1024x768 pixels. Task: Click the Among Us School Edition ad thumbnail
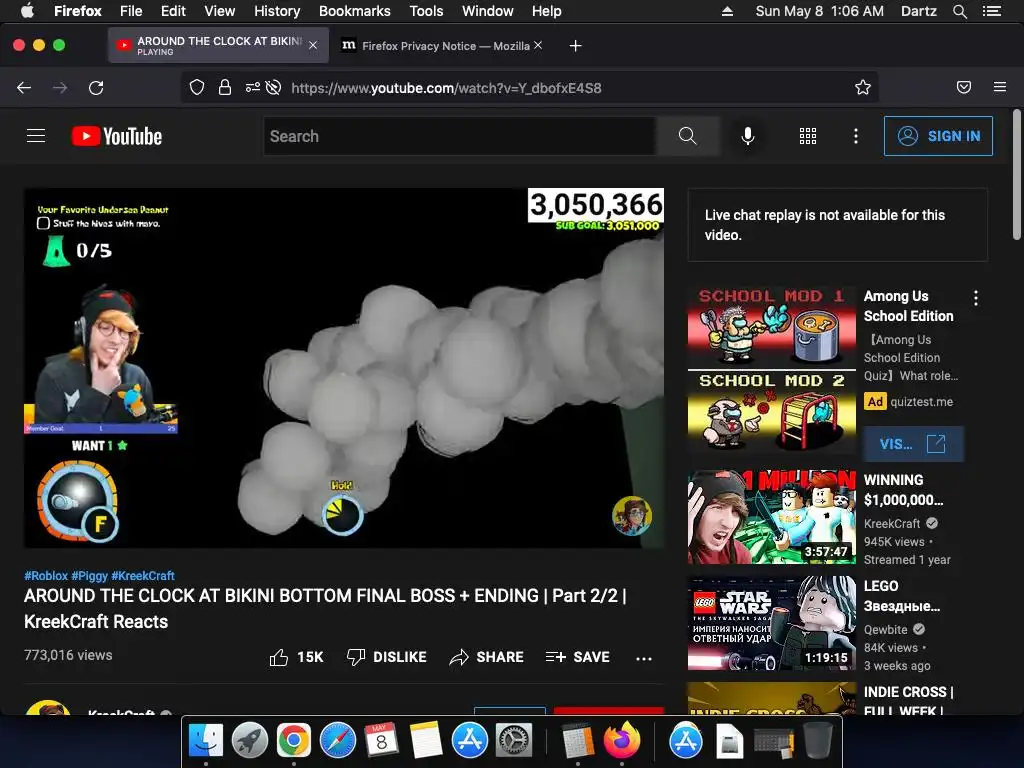771,370
